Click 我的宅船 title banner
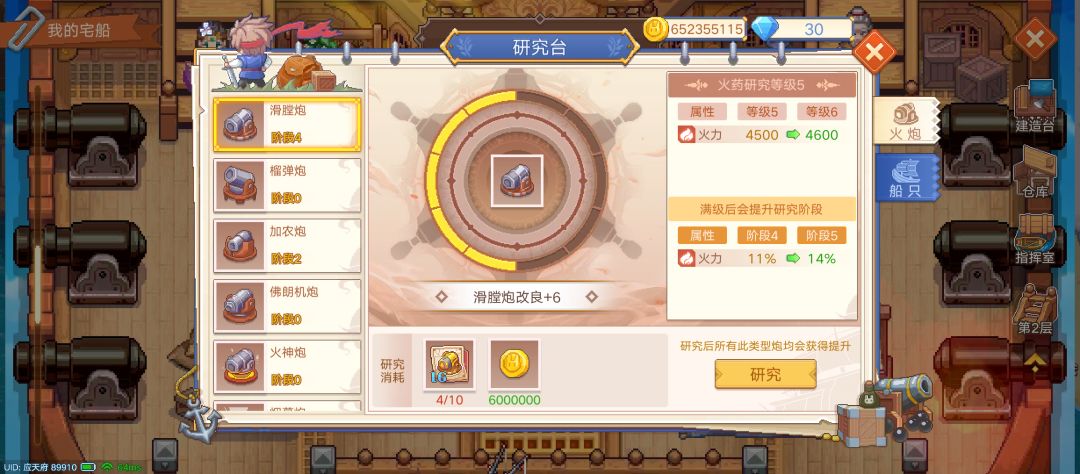Screen dimensions: 1080x474 (x=79, y=30)
